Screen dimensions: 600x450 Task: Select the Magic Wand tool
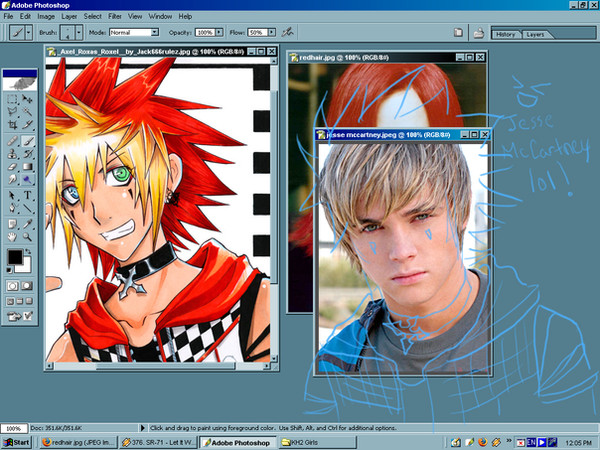coord(27,111)
